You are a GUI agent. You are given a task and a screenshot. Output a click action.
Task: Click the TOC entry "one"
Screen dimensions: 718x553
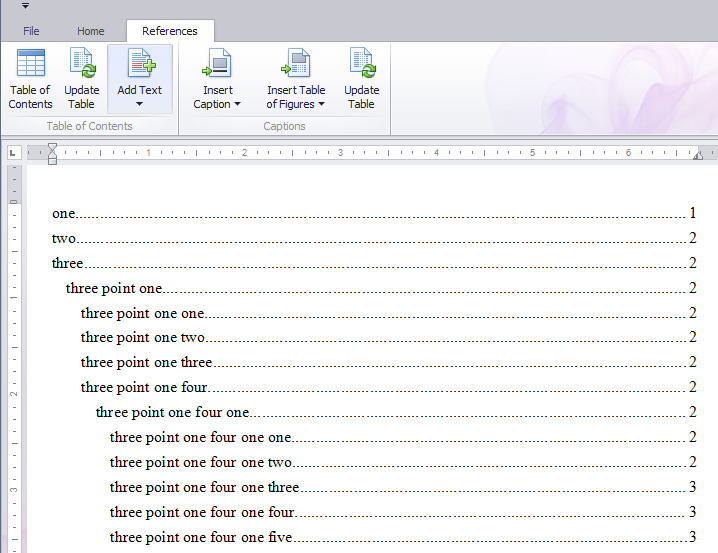pyautogui.click(x=64, y=213)
